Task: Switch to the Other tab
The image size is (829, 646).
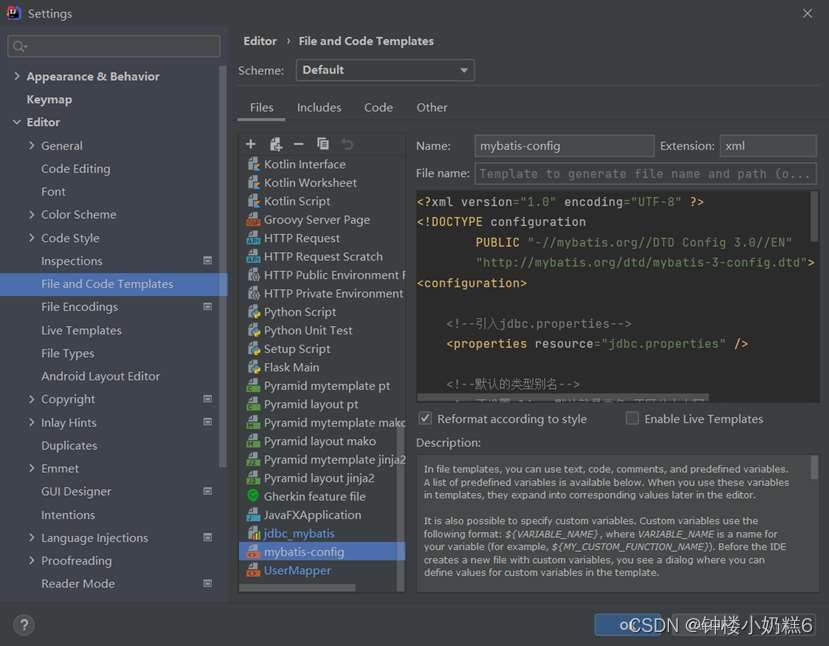Action: (x=431, y=108)
